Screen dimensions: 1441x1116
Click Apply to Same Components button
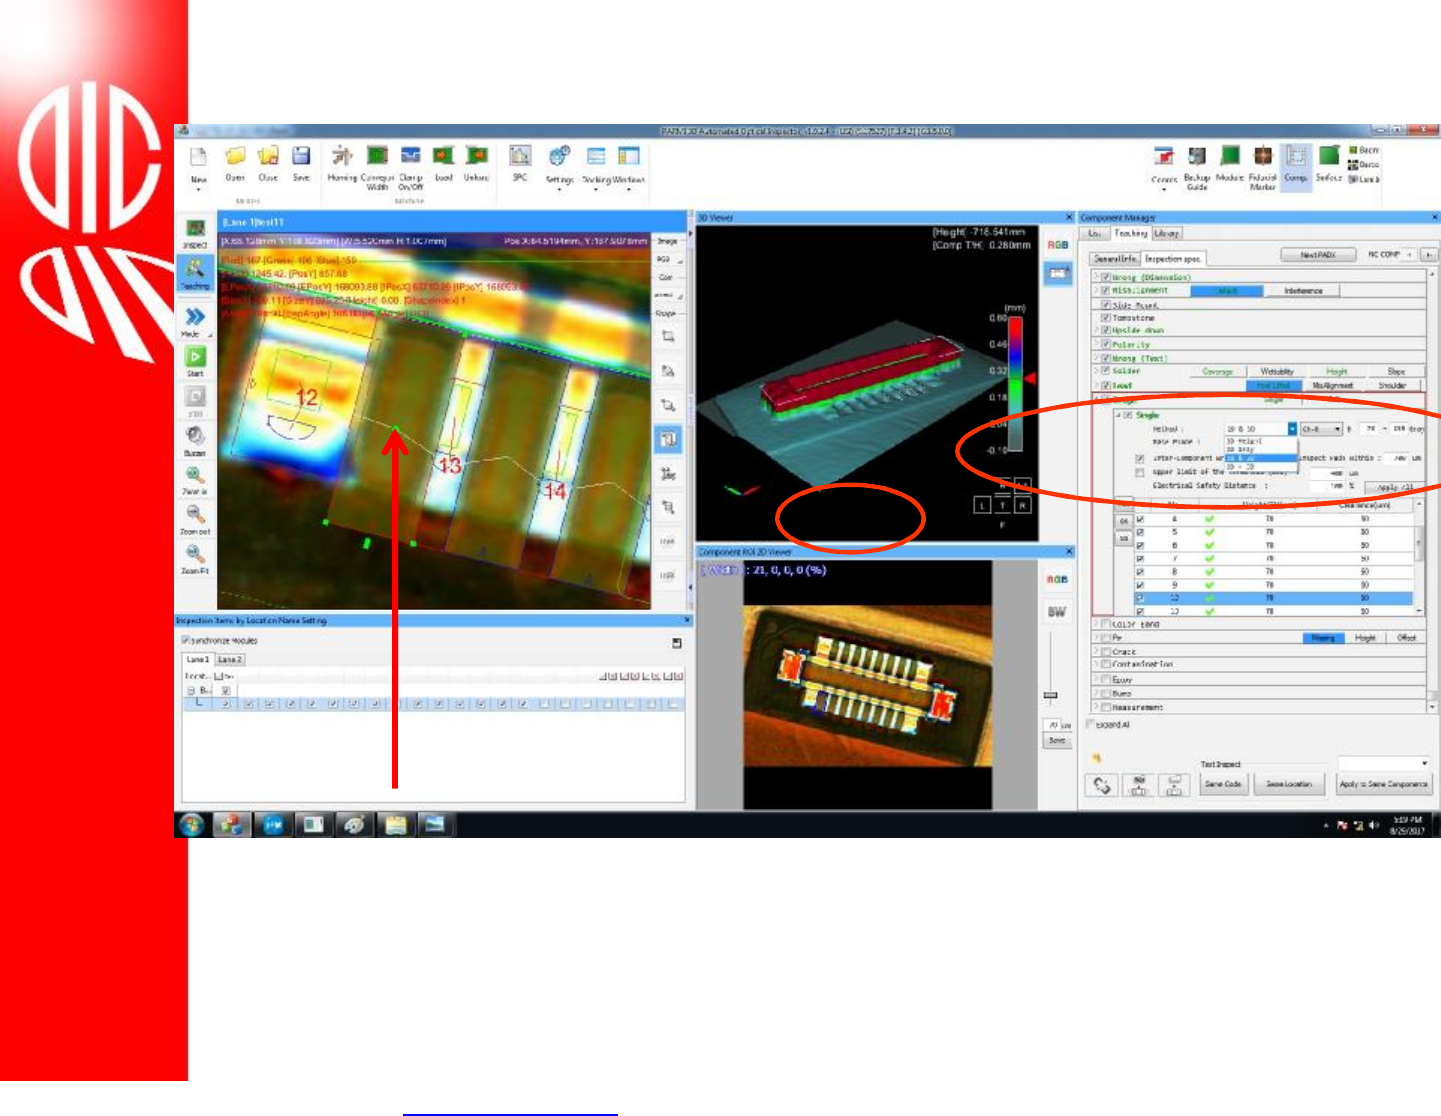click(1384, 784)
